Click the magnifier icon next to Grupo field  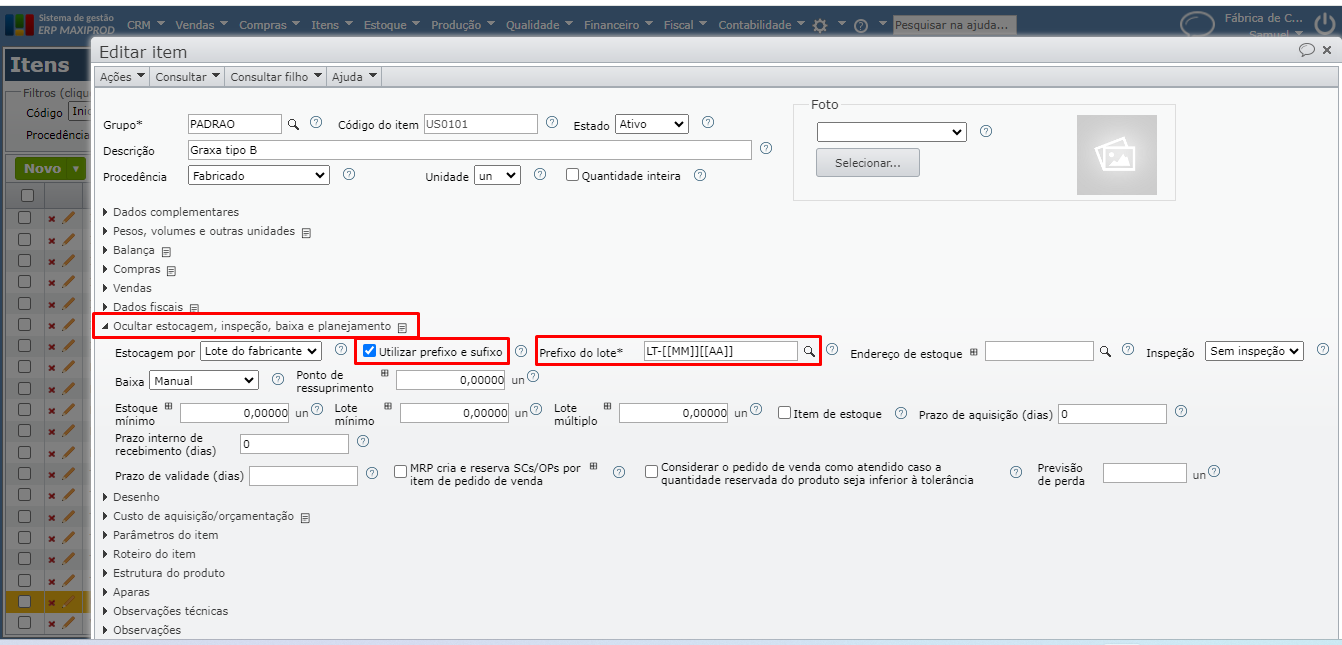point(294,125)
